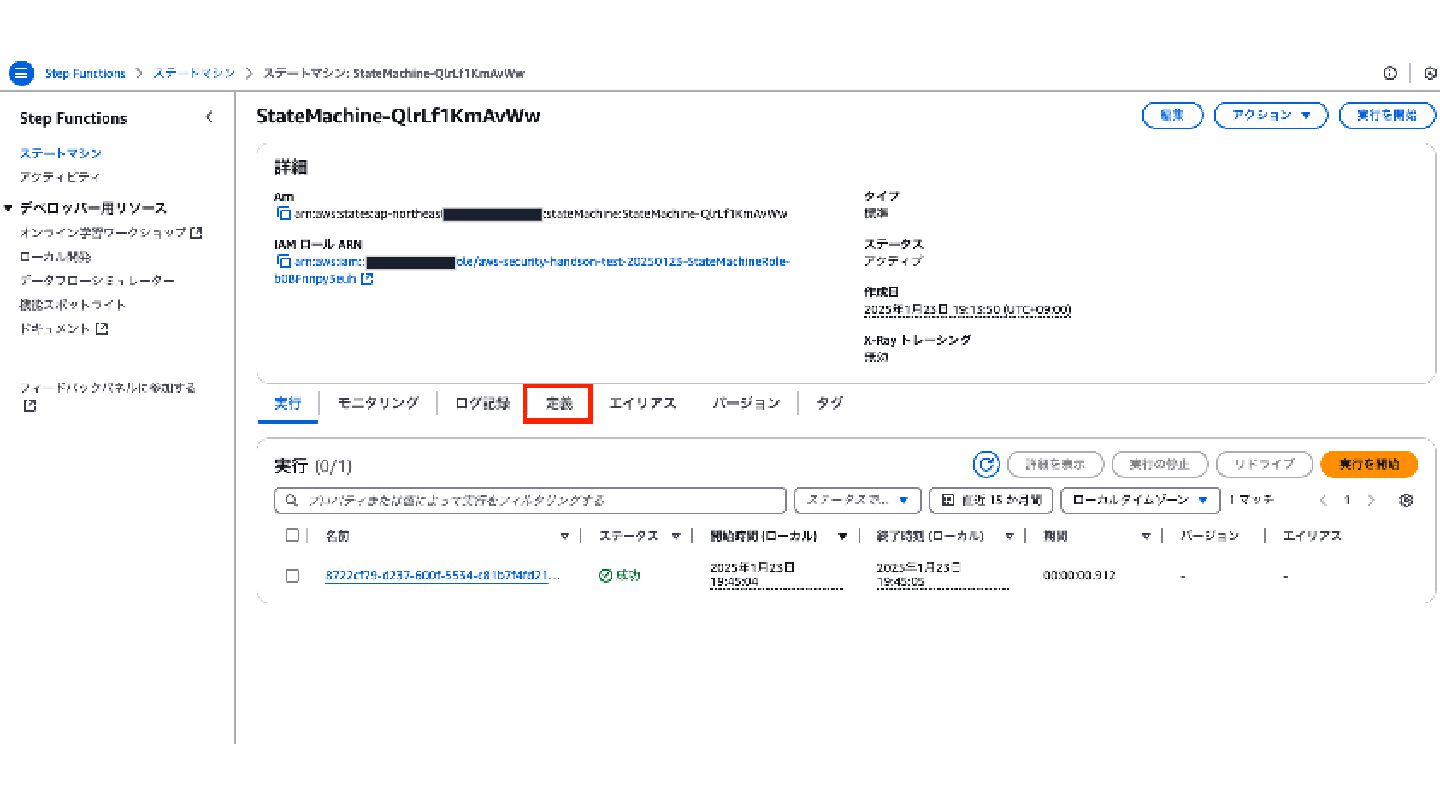Click page number 1 in pagination
The image size is (1440, 810).
click(1347, 500)
